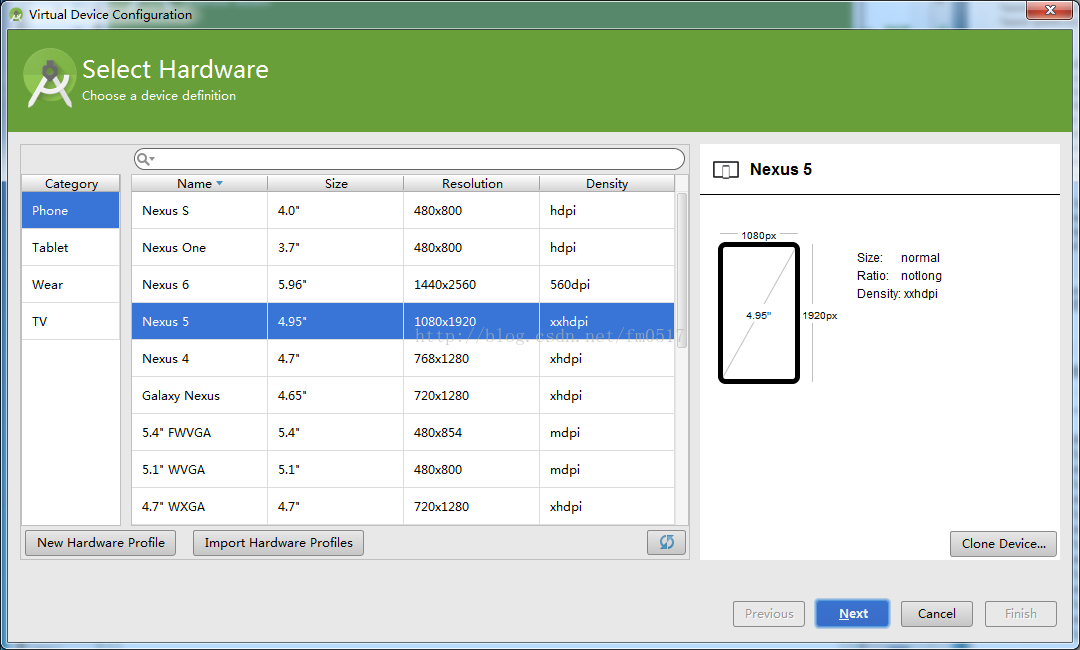Image resolution: width=1080 pixels, height=650 pixels.
Task: Select the Nexus 5 device row
Action: click(x=403, y=322)
